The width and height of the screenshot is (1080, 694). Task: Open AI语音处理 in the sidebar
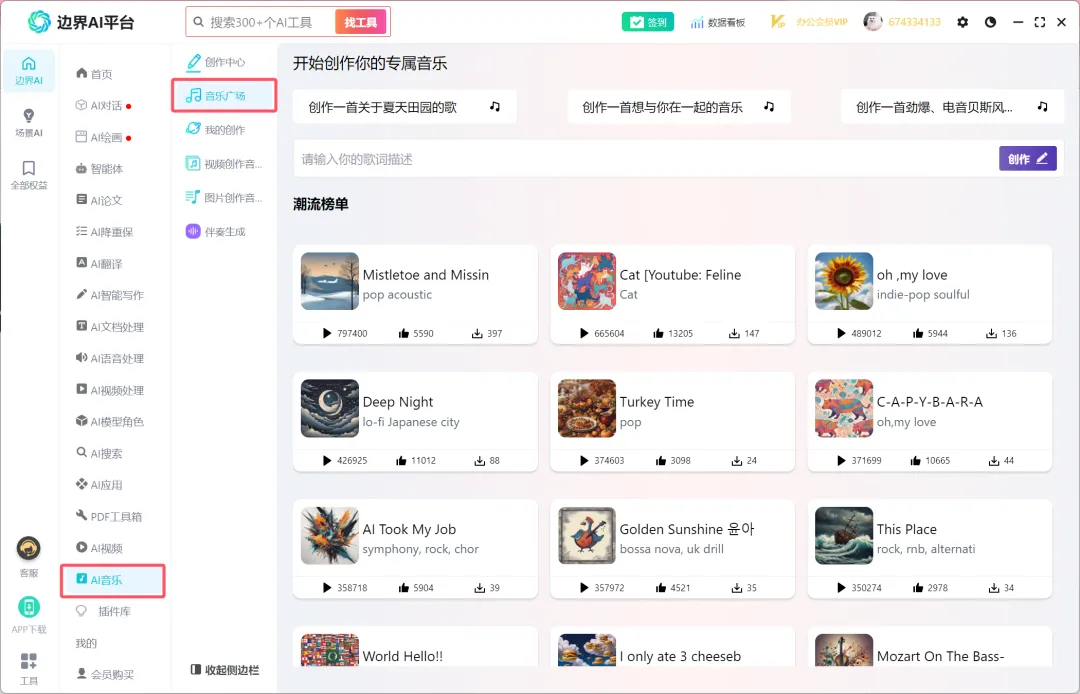pyautogui.click(x=110, y=359)
